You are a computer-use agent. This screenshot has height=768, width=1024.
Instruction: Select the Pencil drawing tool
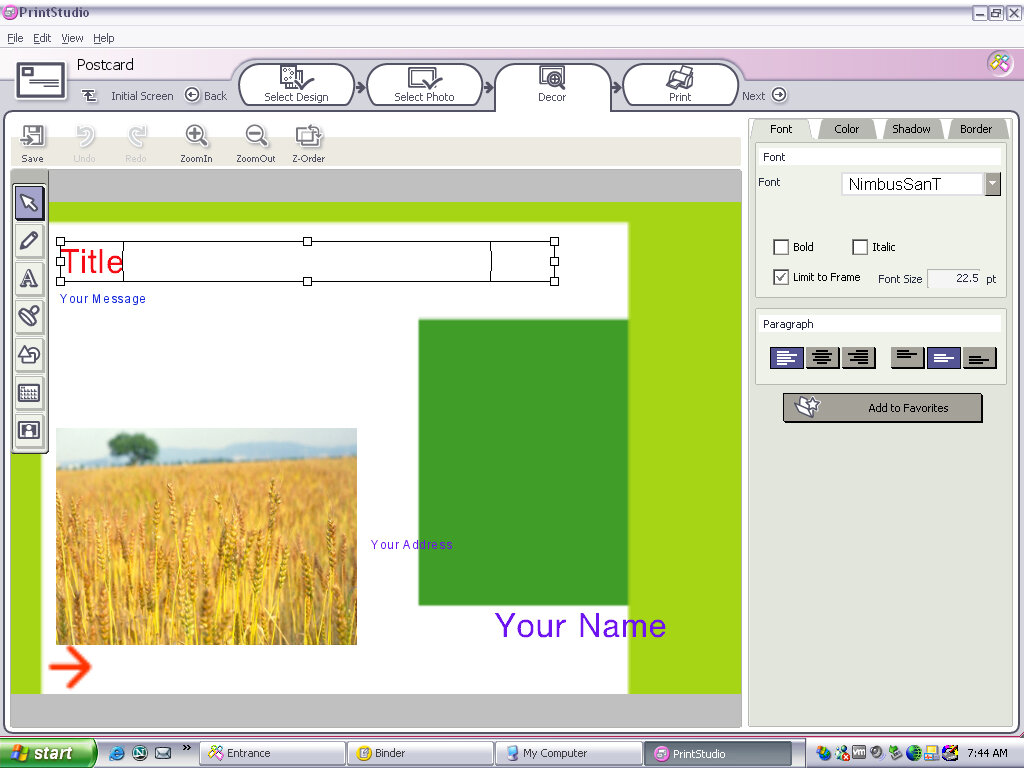click(x=29, y=241)
